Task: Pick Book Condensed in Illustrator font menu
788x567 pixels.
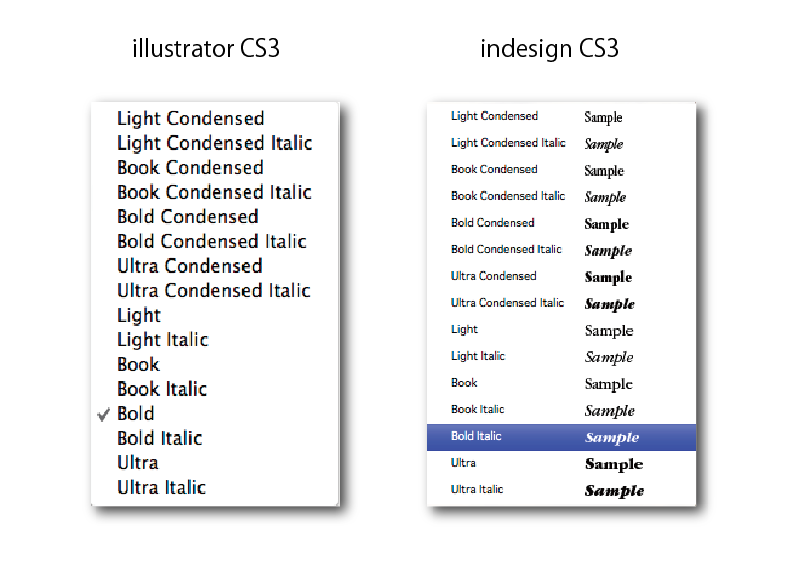Action: 190,167
